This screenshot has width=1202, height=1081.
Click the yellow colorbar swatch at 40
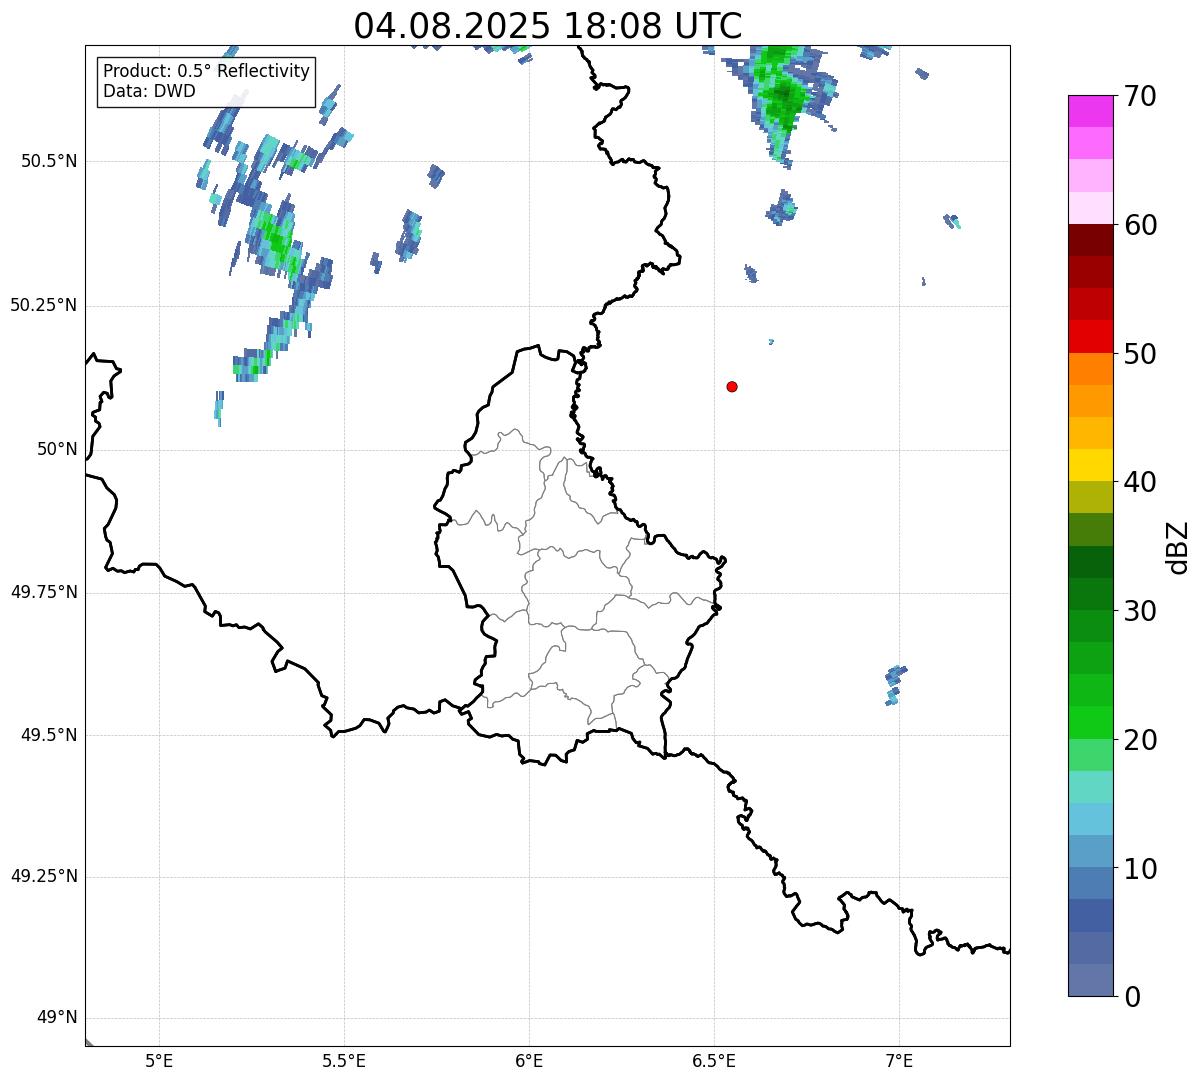click(1090, 465)
